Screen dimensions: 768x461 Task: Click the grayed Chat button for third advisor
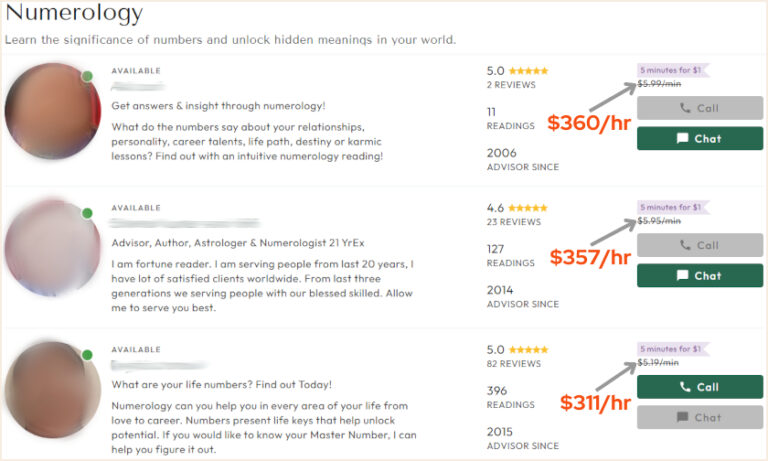(699, 417)
